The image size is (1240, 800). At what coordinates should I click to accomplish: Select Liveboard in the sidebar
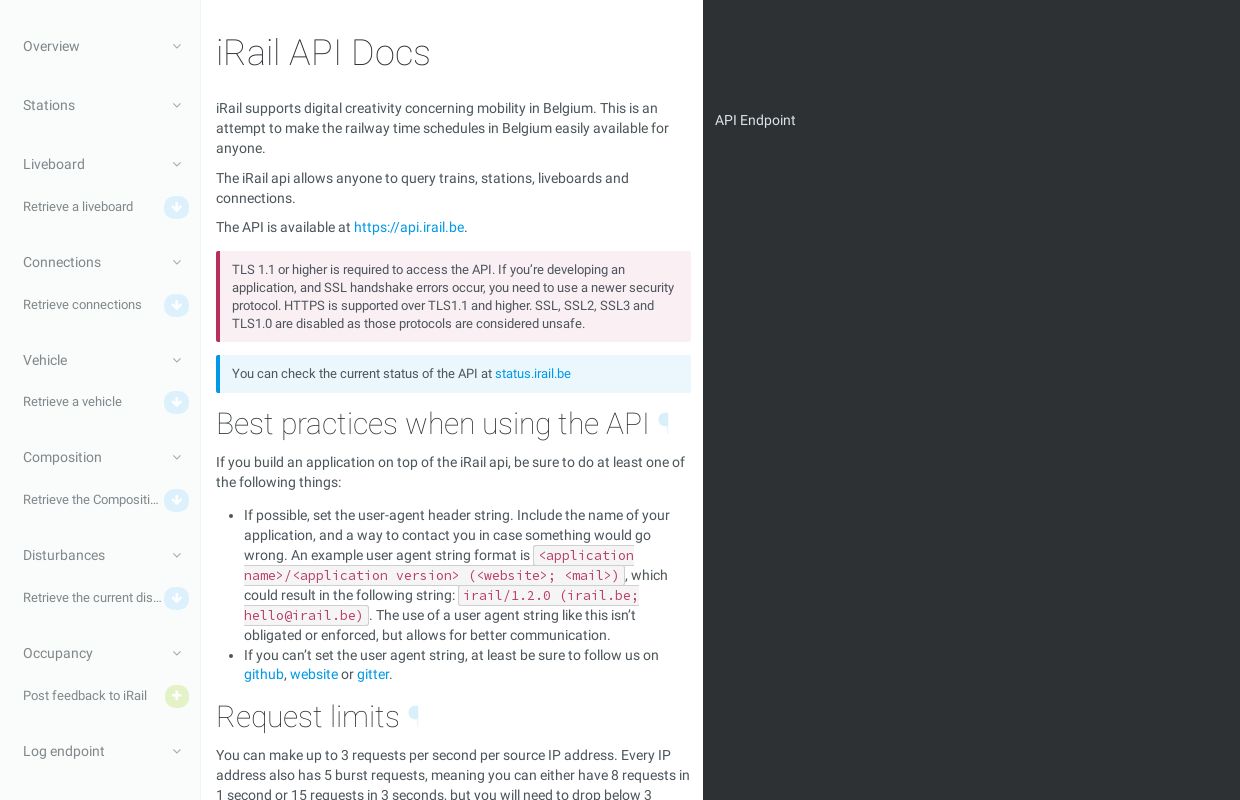tap(54, 164)
